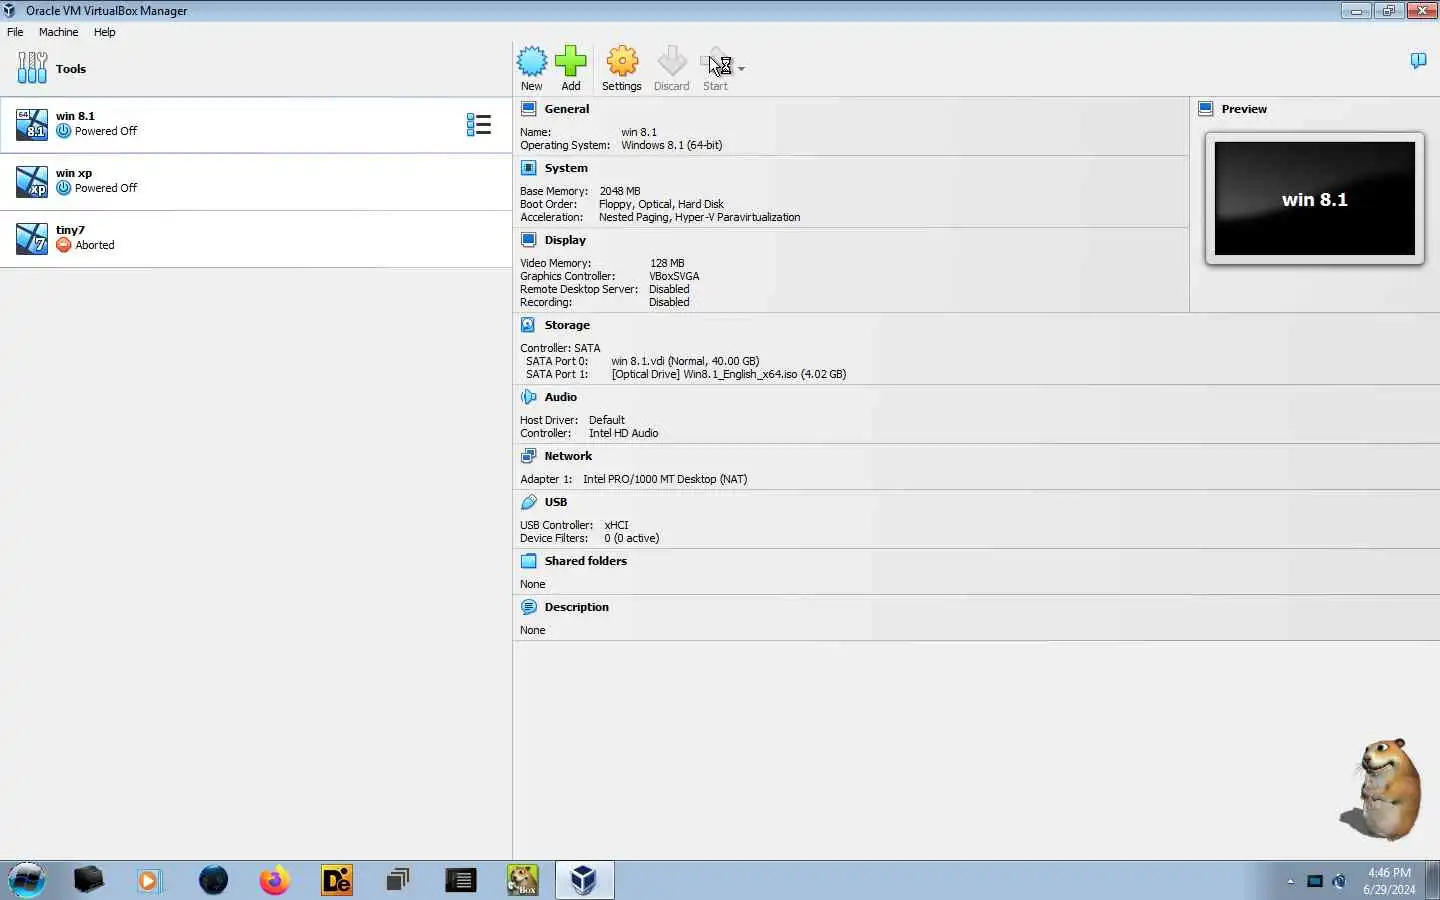The width and height of the screenshot is (1440, 900).
Task: Click the hamster Box icon in taskbar
Action: [x=523, y=880]
